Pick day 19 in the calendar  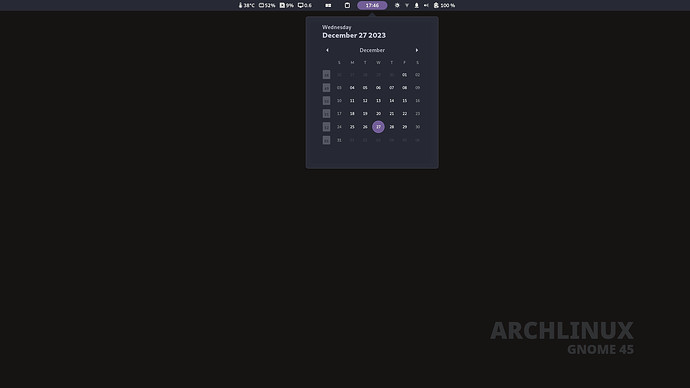click(x=365, y=113)
